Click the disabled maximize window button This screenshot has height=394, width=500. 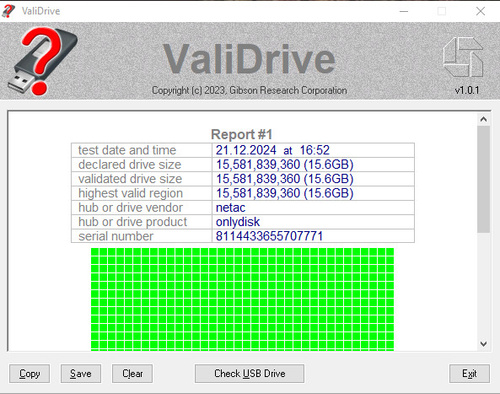coord(442,11)
